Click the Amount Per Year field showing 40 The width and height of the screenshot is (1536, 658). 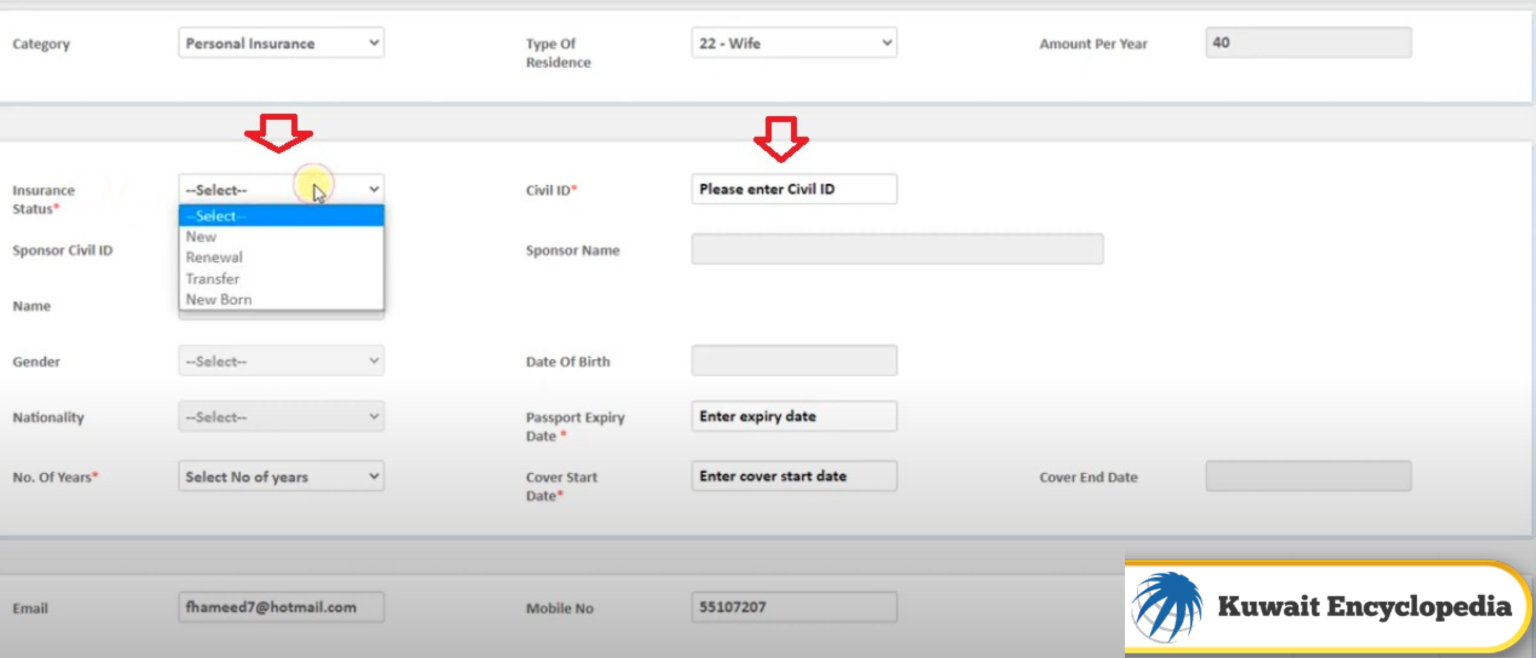point(1307,42)
